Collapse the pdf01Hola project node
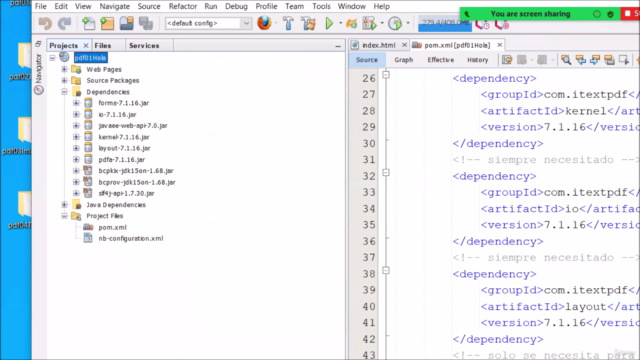Screen dimensions: 640x360 (53, 58)
